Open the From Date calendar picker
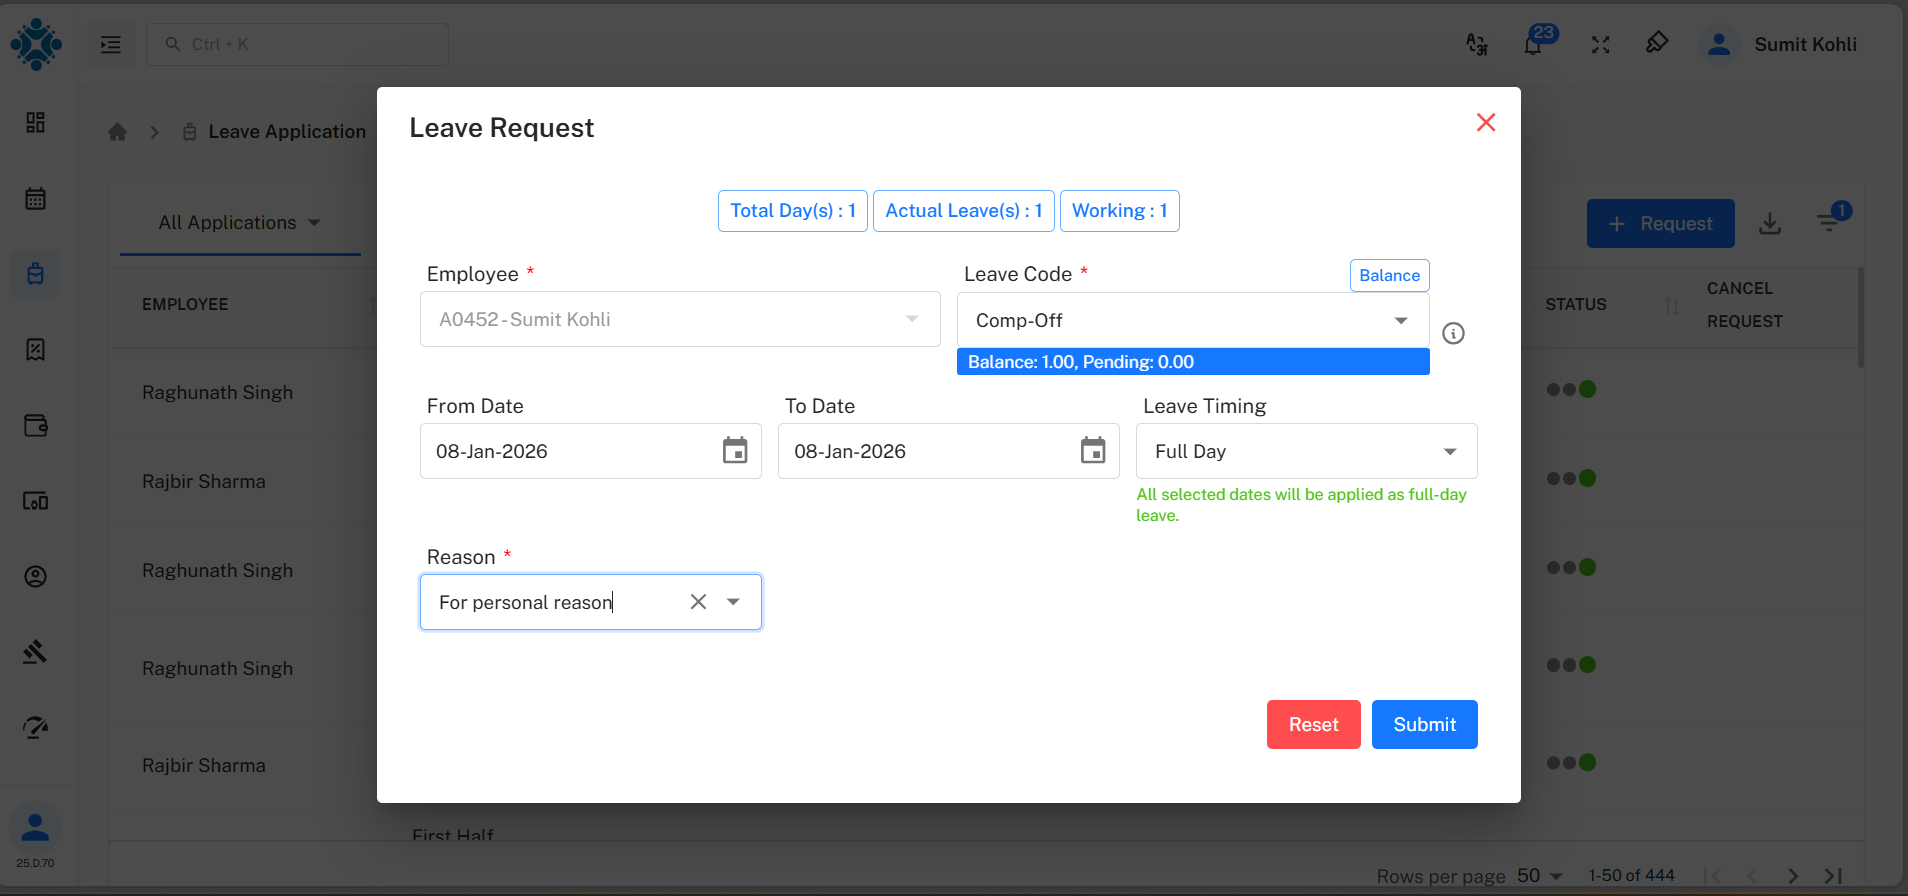Screen dimensions: 1908x896 pos(735,451)
